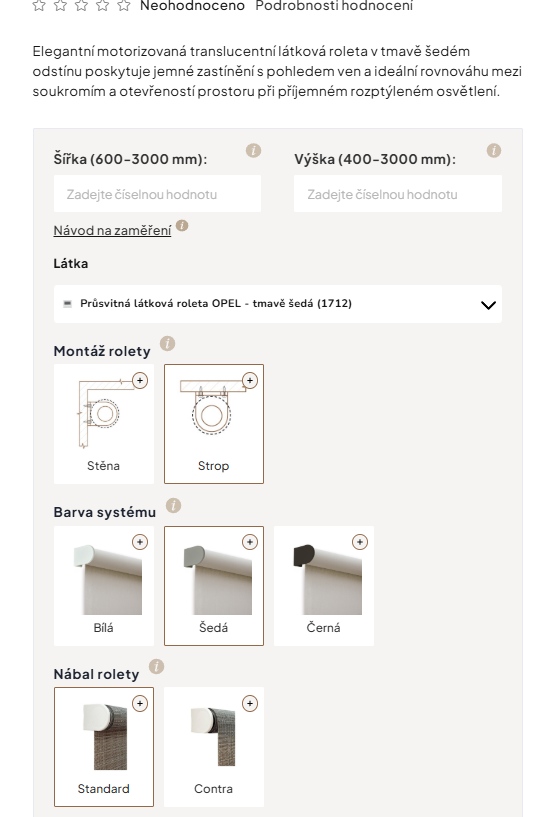Enlarge Stěna mounting image with plus icon
Image resolution: width=547 pixels, height=817 pixels.
pos(140,380)
